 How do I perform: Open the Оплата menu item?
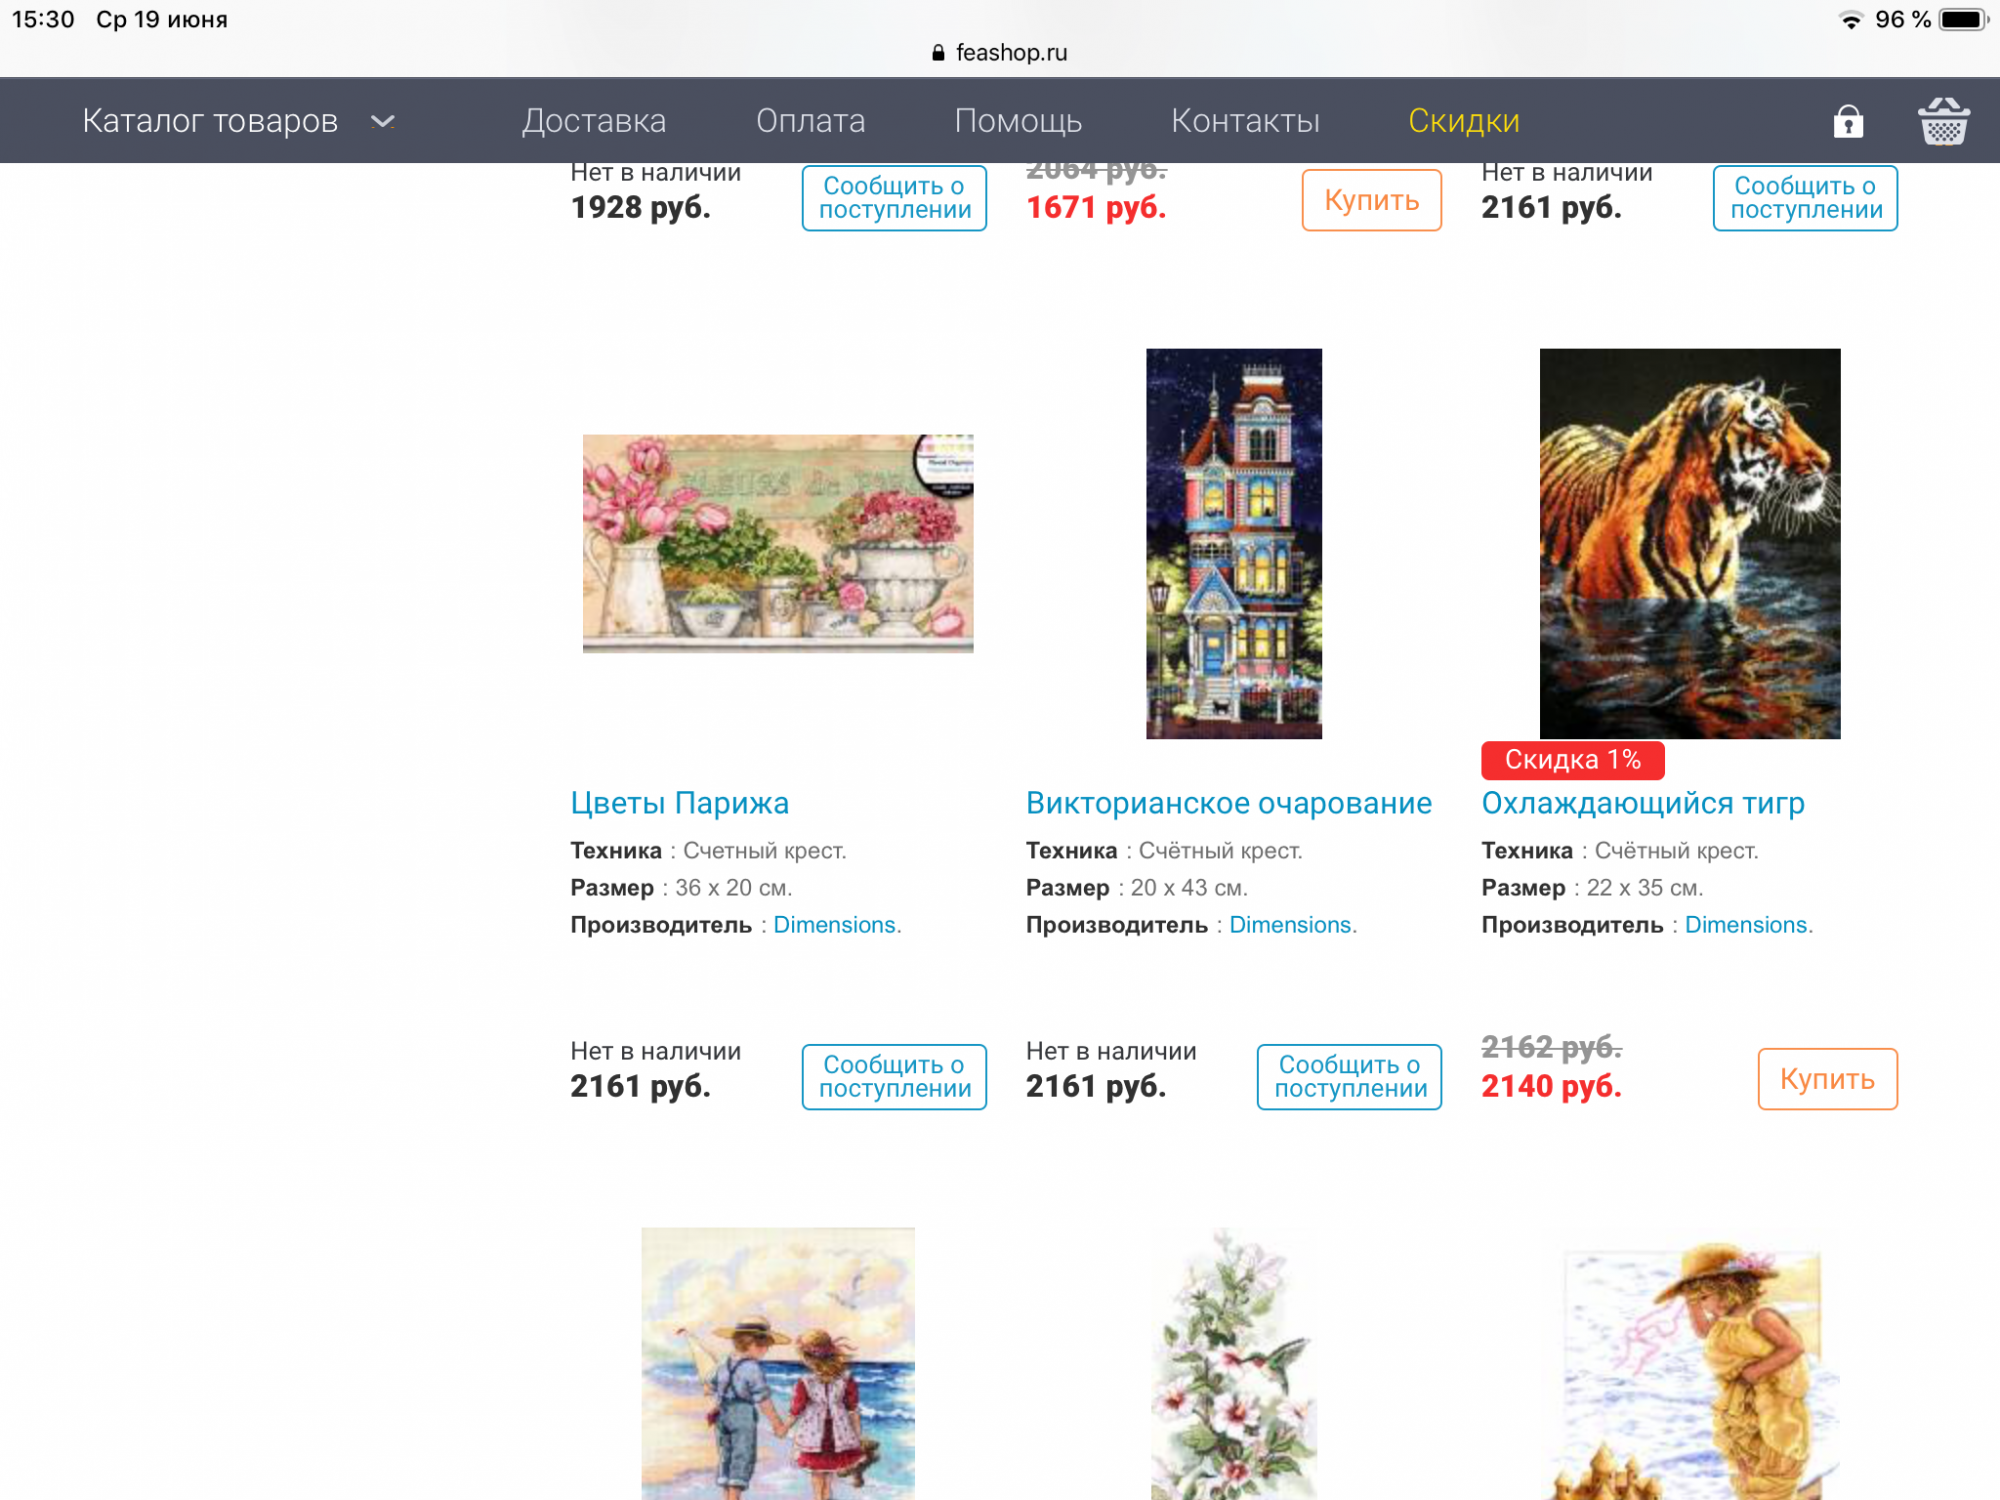[x=810, y=121]
